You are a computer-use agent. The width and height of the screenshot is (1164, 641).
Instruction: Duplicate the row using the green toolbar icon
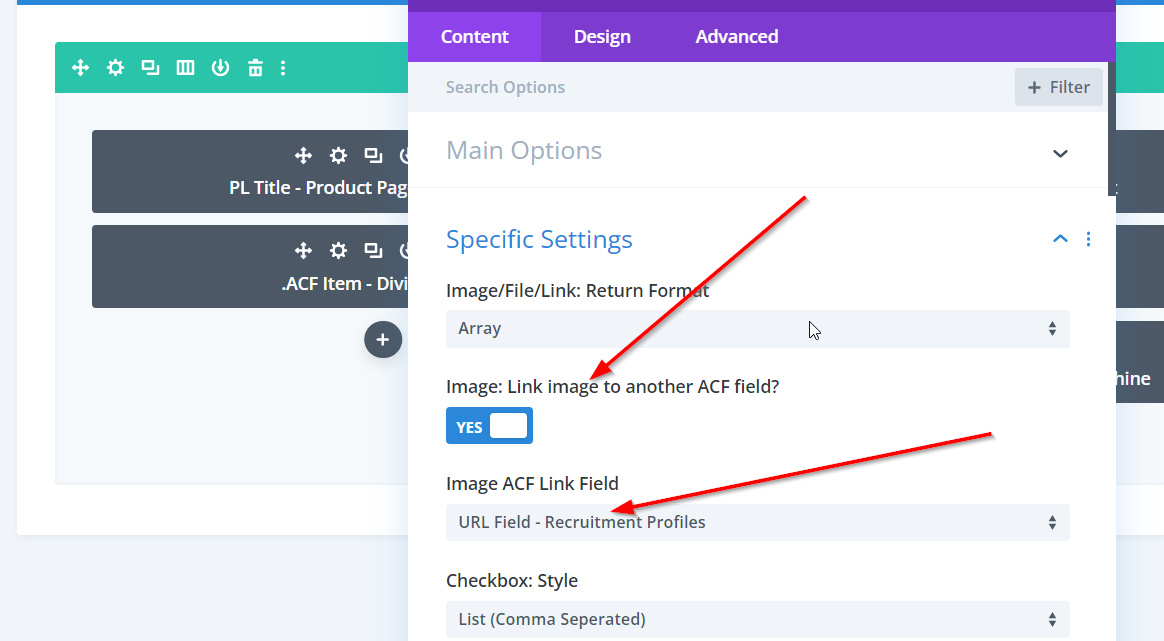[x=150, y=68]
